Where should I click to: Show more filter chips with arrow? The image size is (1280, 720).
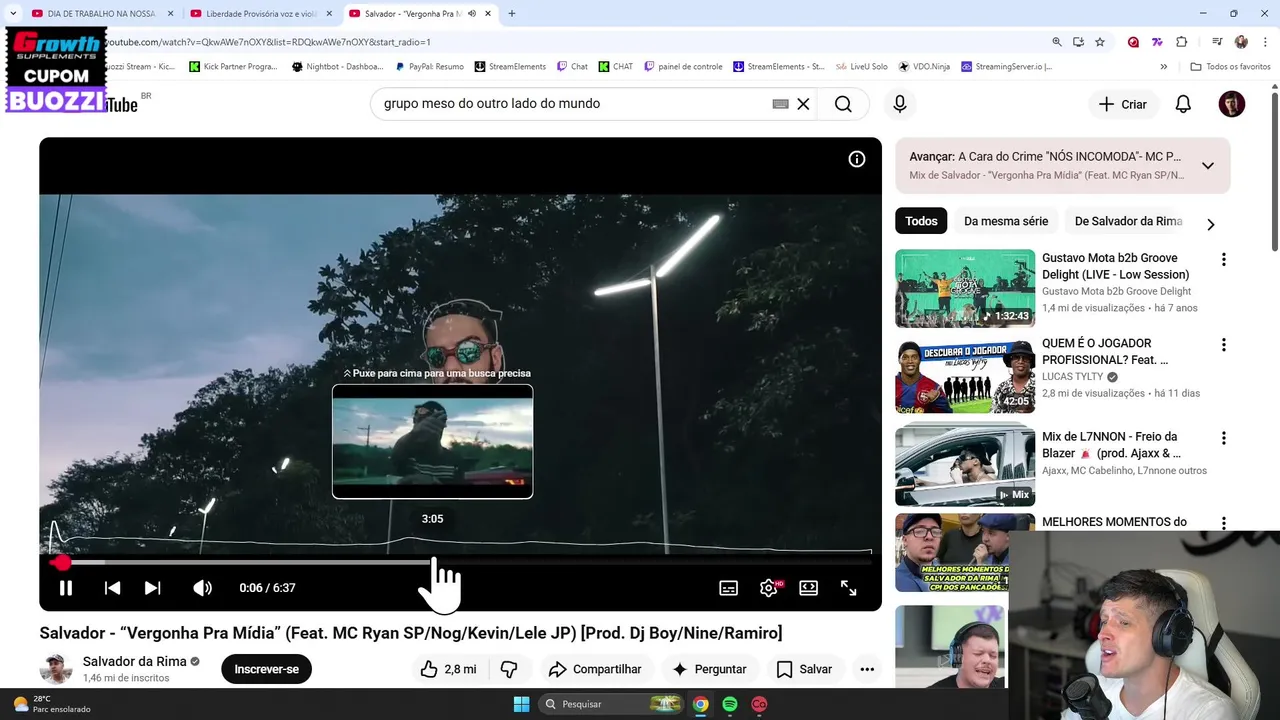(x=1211, y=224)
